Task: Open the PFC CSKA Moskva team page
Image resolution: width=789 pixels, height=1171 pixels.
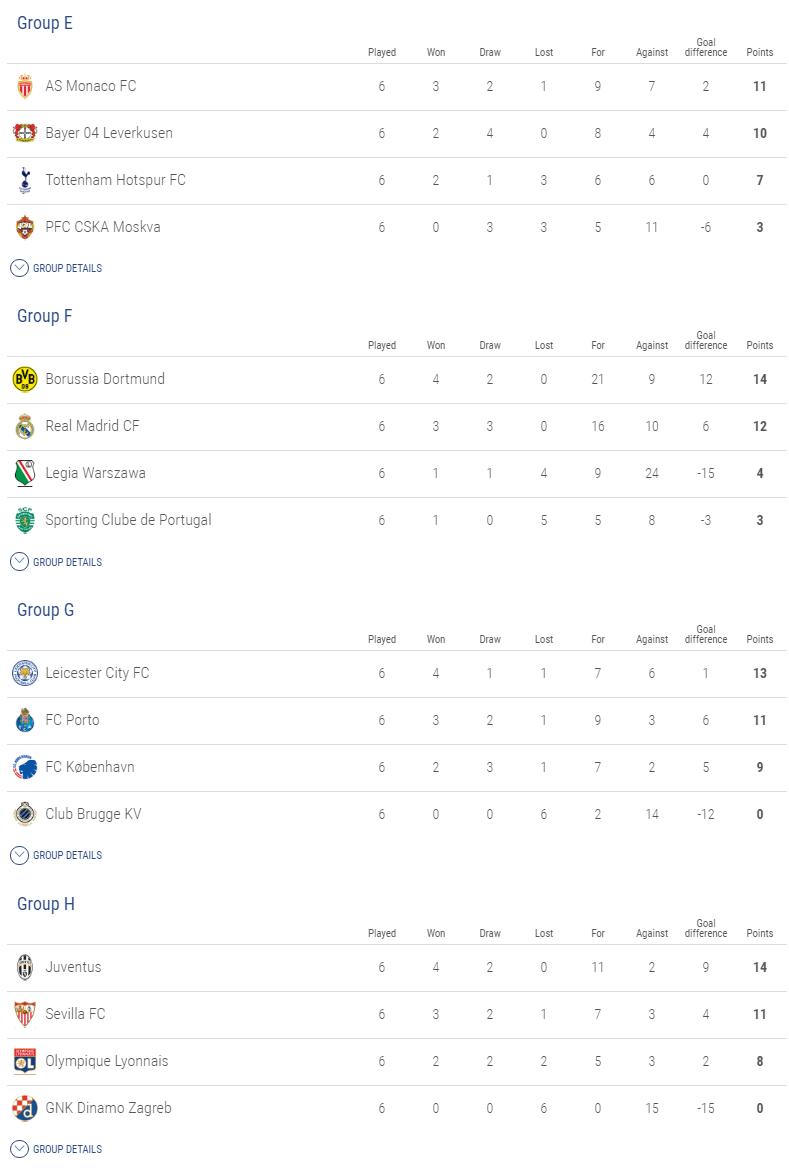Action: [x=103, y=227]
